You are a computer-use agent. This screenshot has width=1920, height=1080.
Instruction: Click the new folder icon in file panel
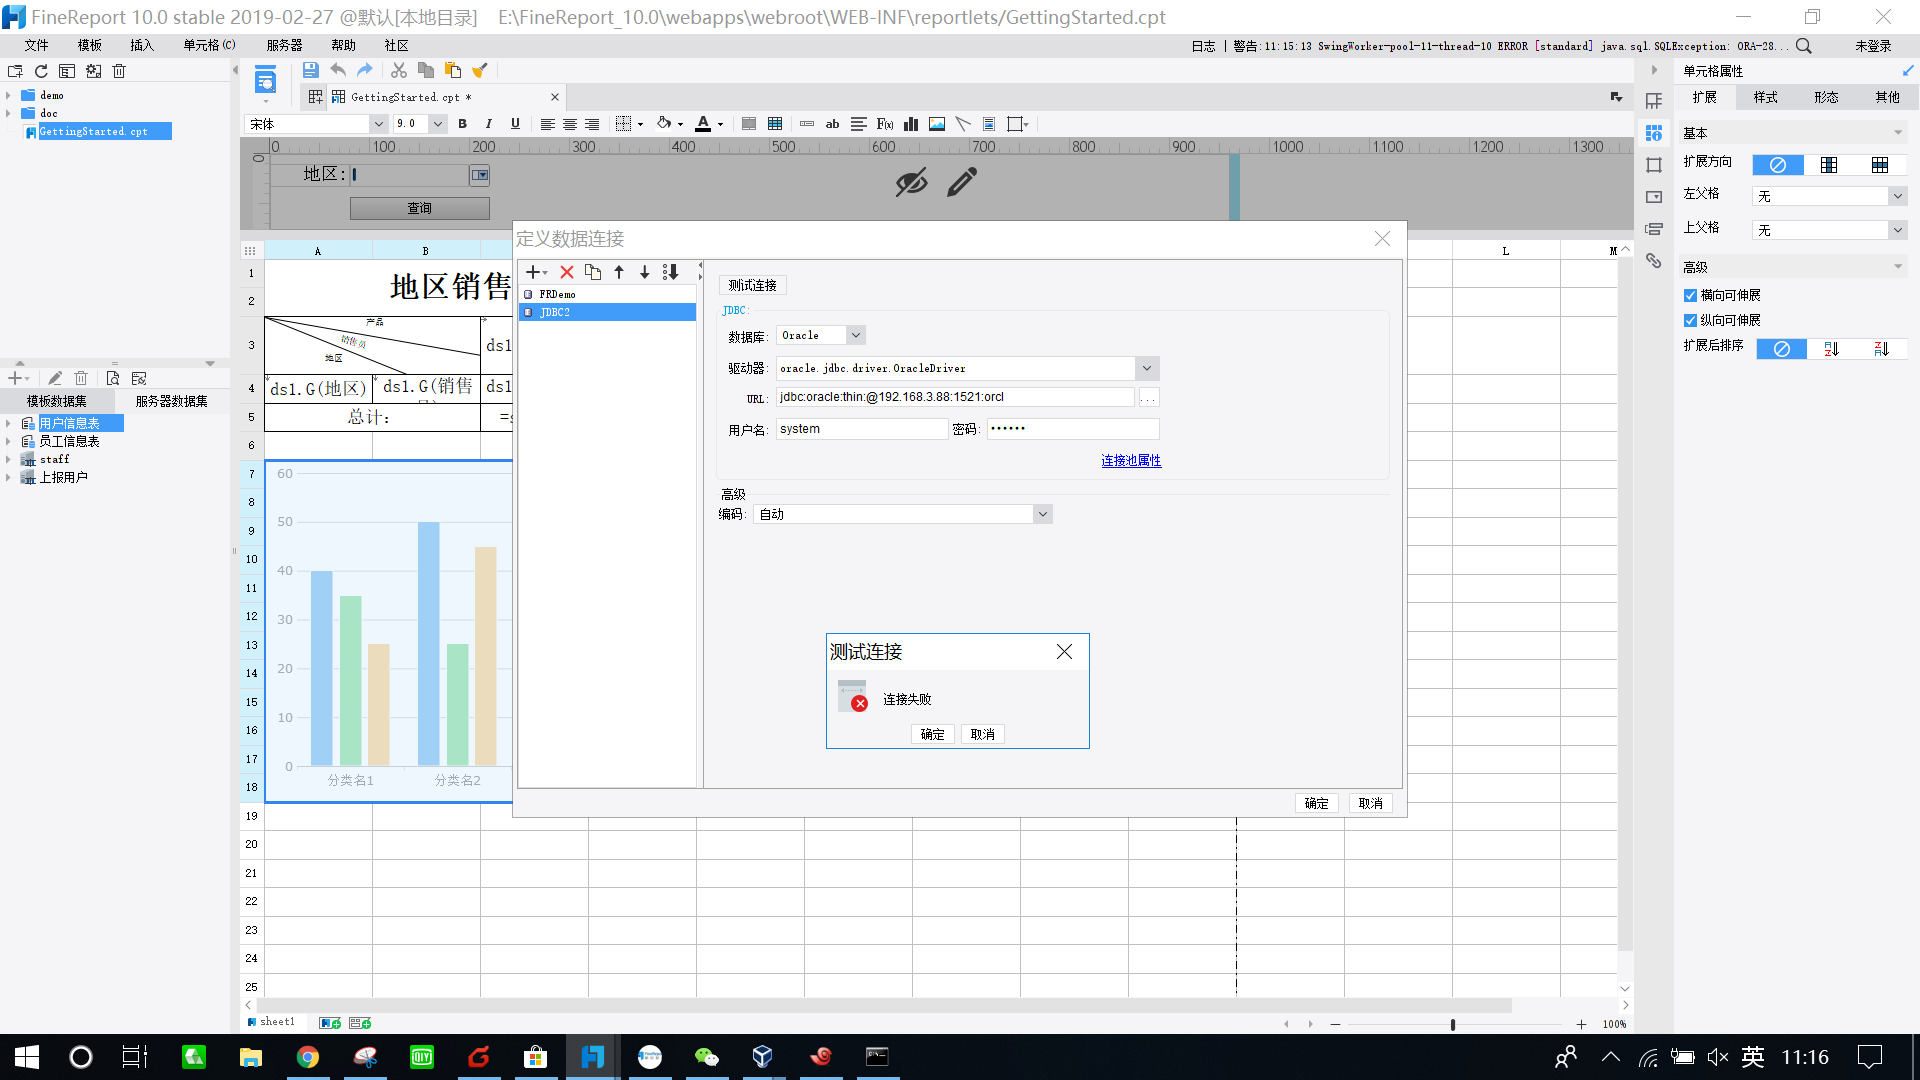tap(15, 71)
